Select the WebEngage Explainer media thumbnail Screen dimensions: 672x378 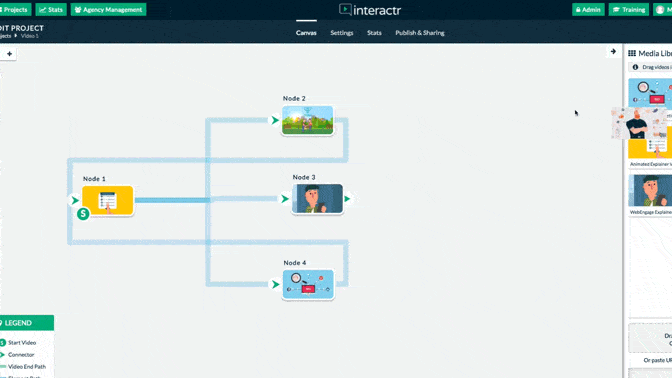[650, 191]
